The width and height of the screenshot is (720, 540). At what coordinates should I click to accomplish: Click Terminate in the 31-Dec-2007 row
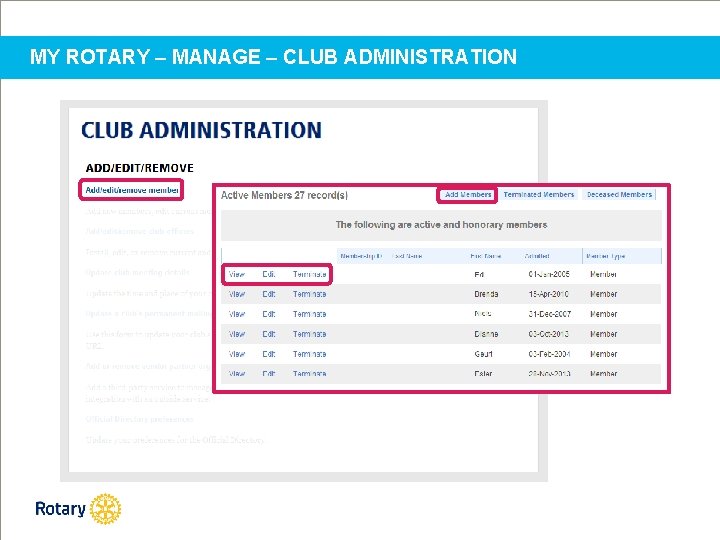pos(309,314)
